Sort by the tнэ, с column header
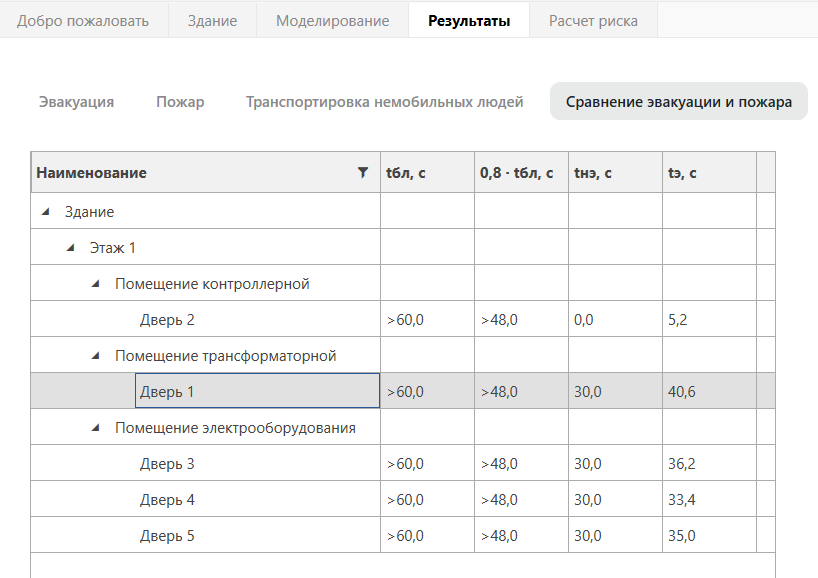The height and width of the screenshot is (578, 818). tap(615, 173)
